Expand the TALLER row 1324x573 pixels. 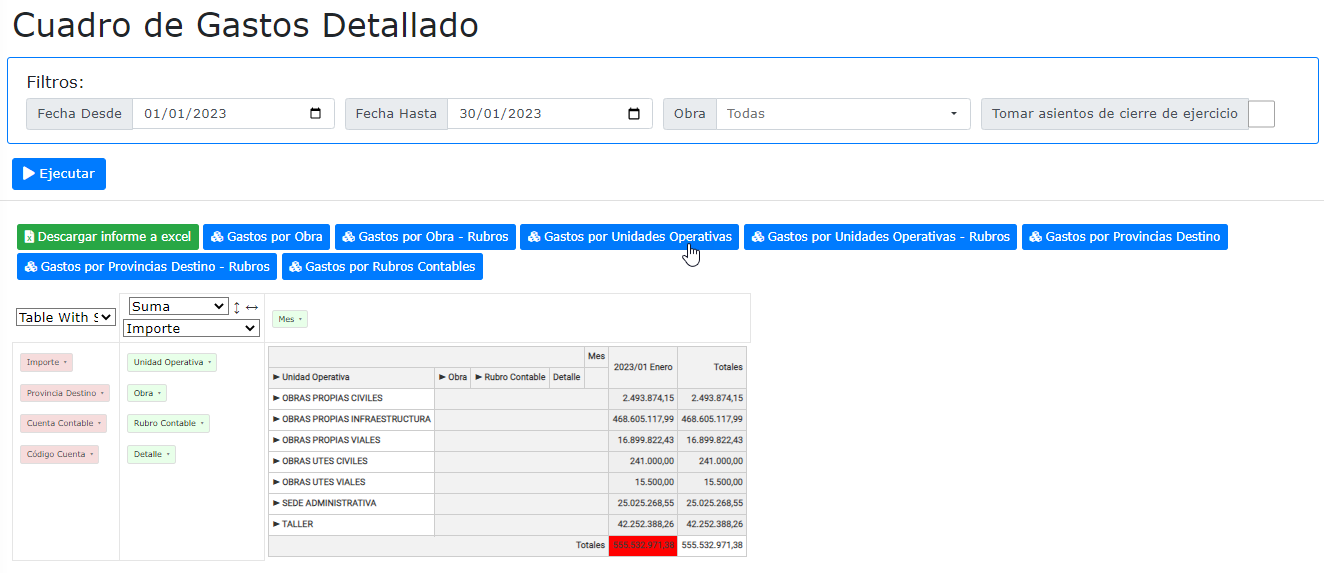pyautogui.click(x=277, y=524)
